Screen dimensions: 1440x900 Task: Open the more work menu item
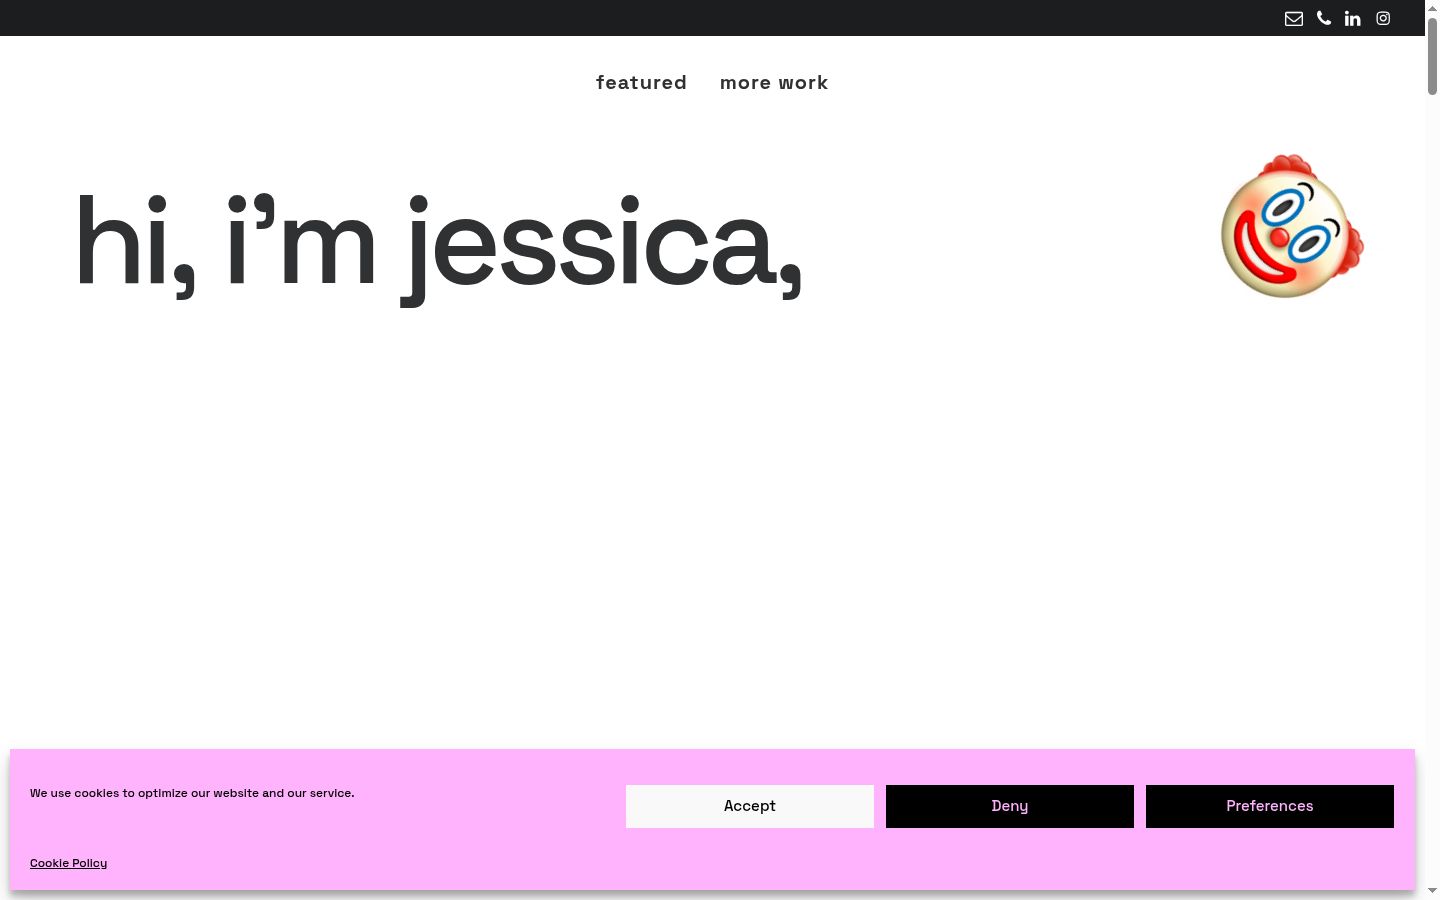pos(774,83)
